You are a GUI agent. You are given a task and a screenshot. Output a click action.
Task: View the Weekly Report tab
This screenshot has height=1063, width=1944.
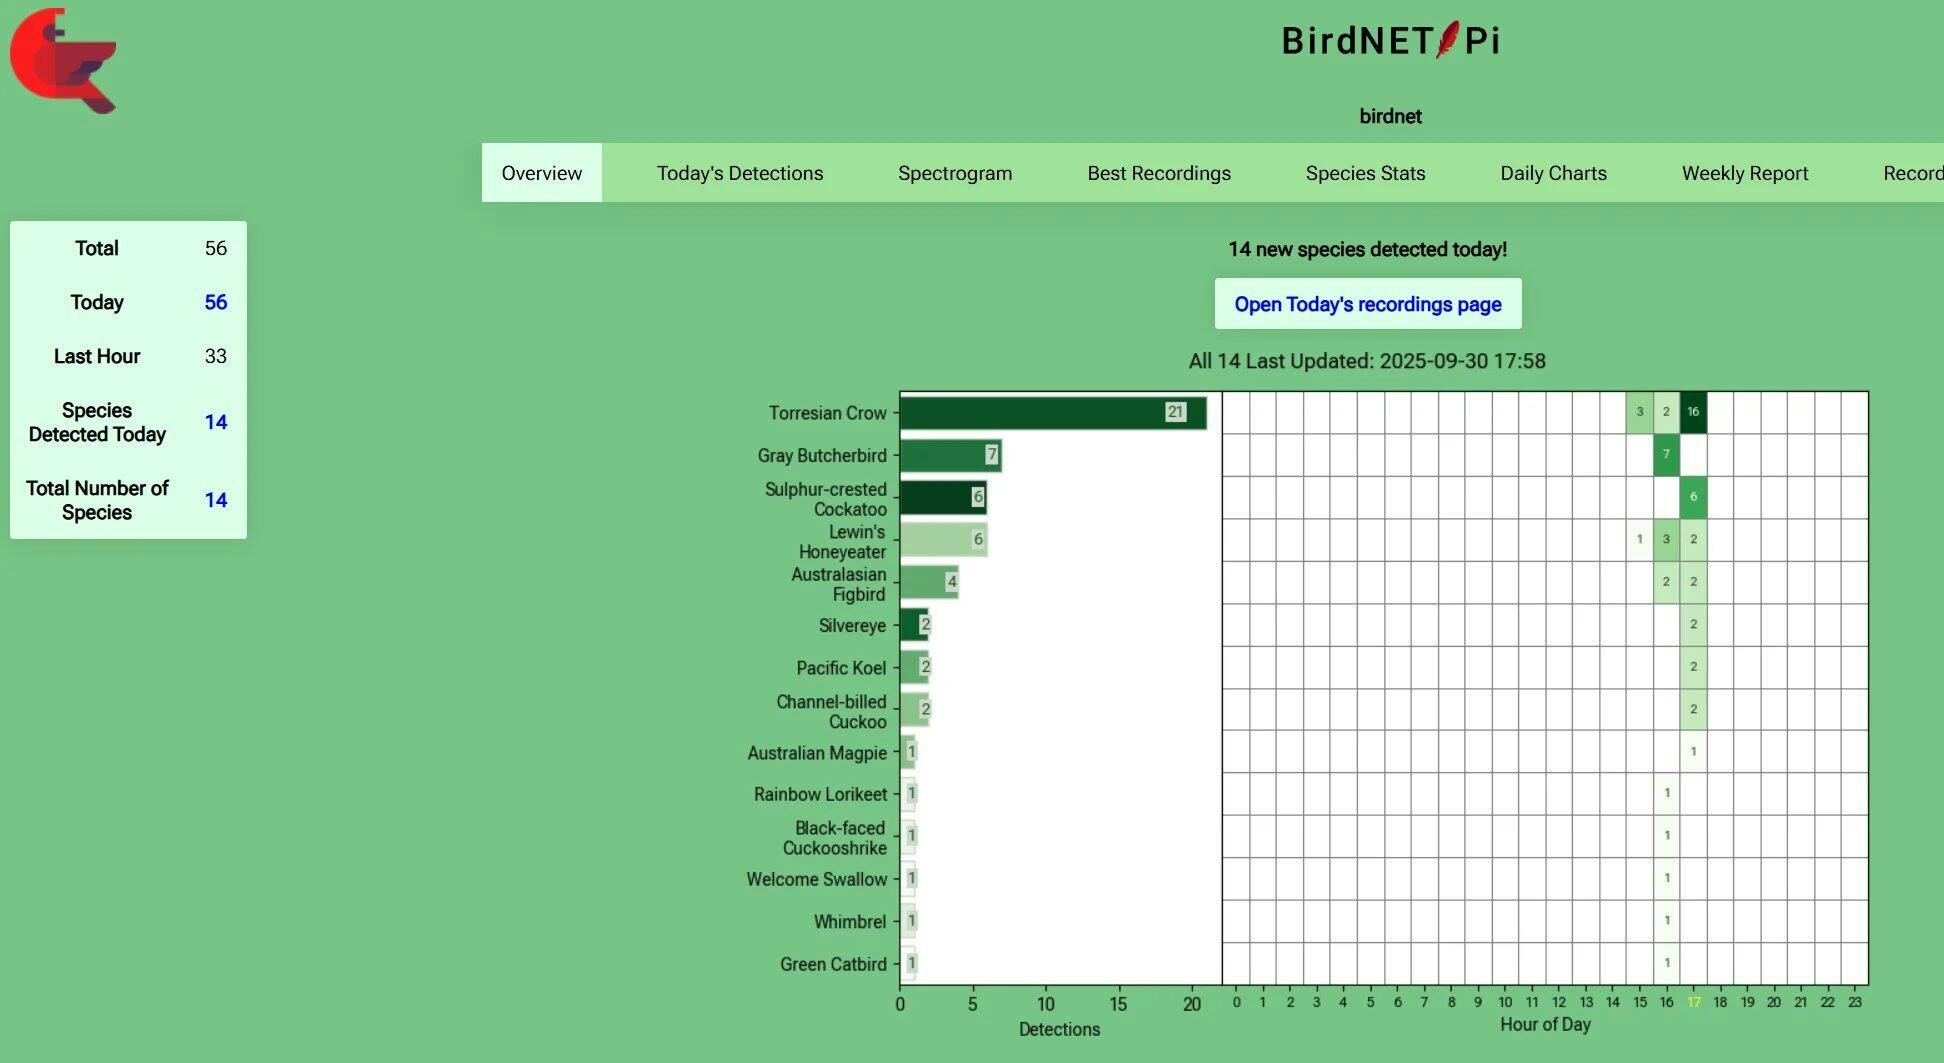pyautogui.click(x=1744, y=173)
